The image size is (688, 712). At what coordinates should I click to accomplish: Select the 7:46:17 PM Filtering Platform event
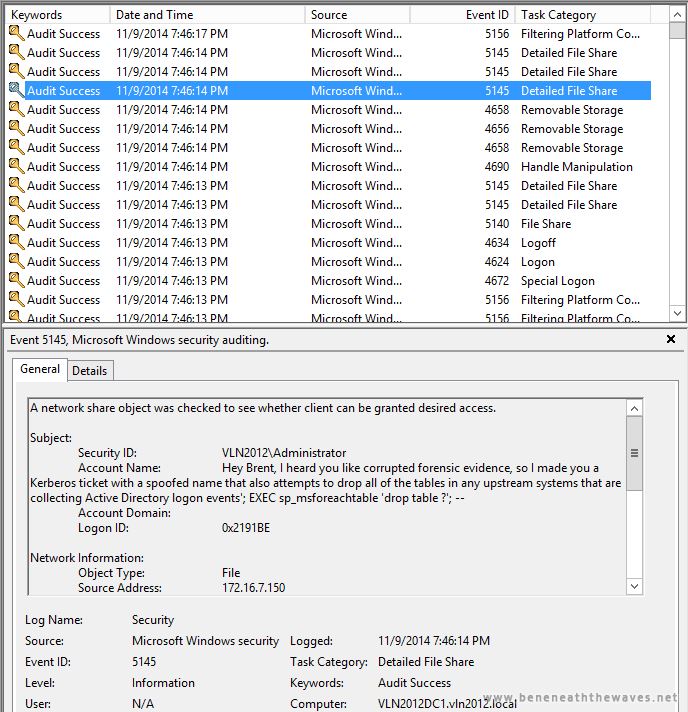[x=330, y=34]
